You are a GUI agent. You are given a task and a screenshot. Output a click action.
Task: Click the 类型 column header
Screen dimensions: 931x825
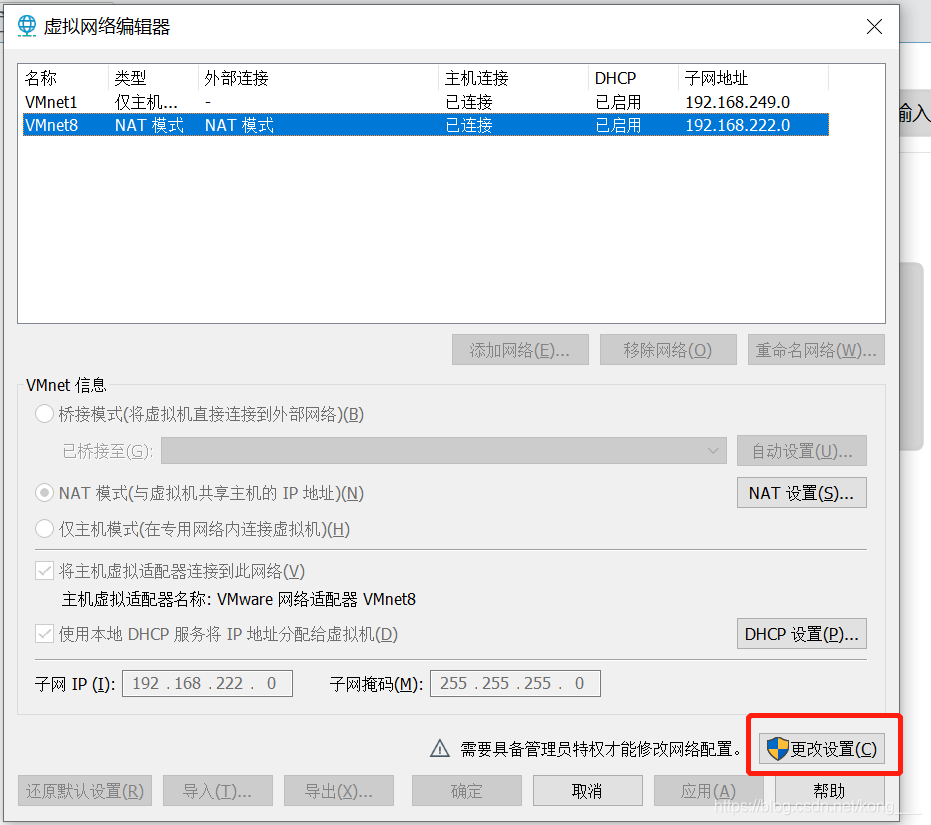(153, 78)
